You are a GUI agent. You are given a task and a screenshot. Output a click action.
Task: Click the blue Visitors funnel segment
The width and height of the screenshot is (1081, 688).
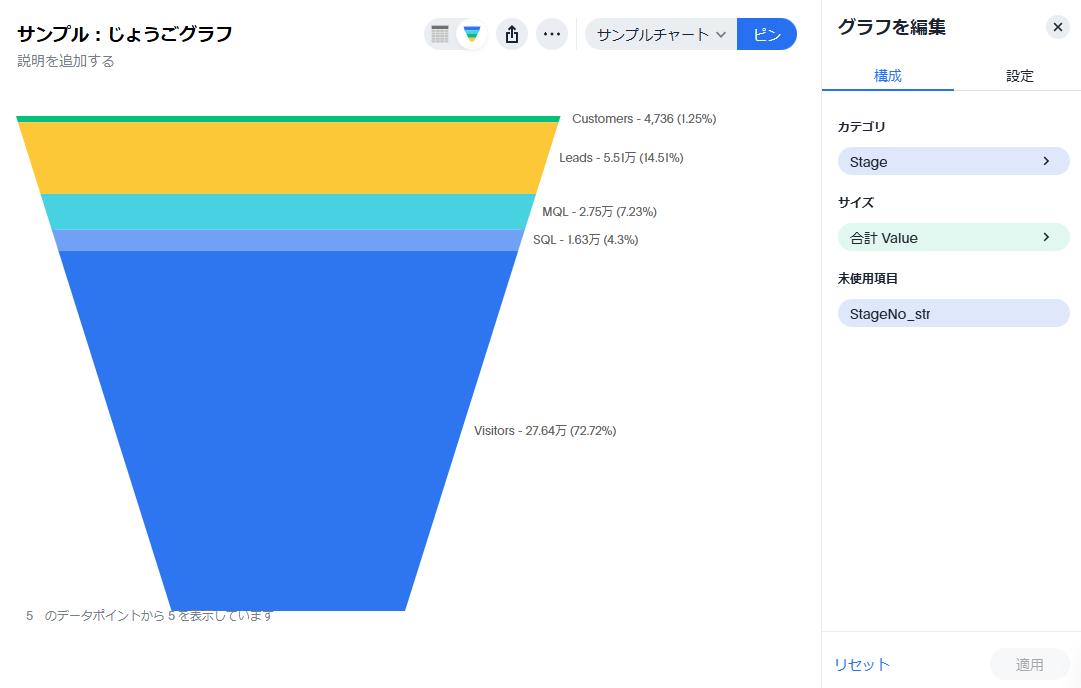coord(290,430)
